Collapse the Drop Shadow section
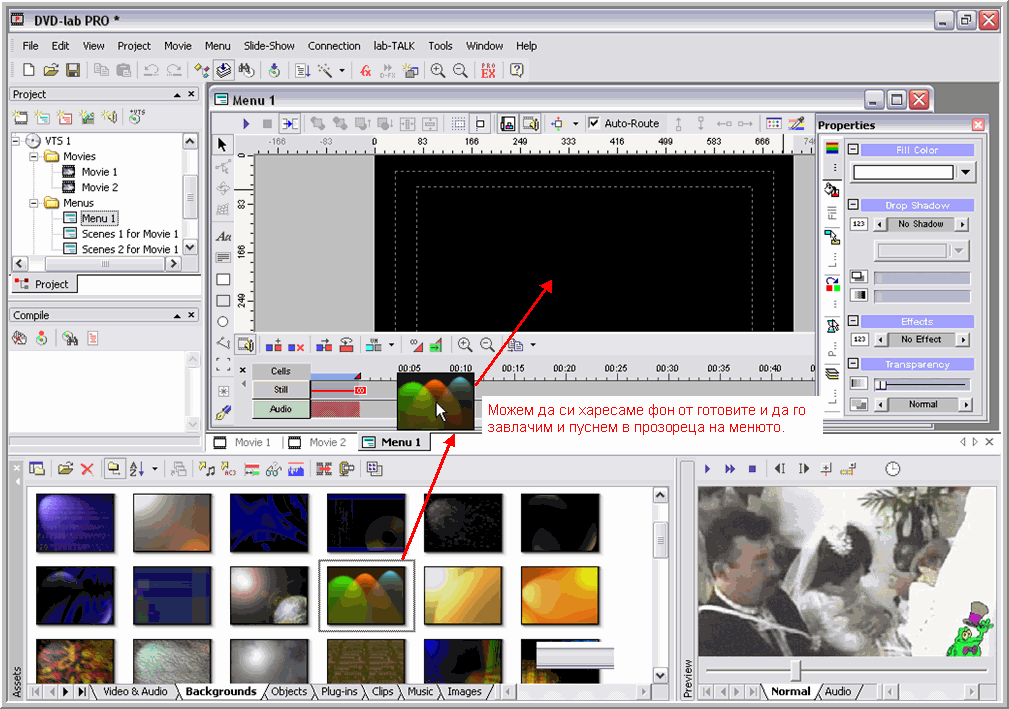This screenshot has height=709, width=1009. pos(853,205)
